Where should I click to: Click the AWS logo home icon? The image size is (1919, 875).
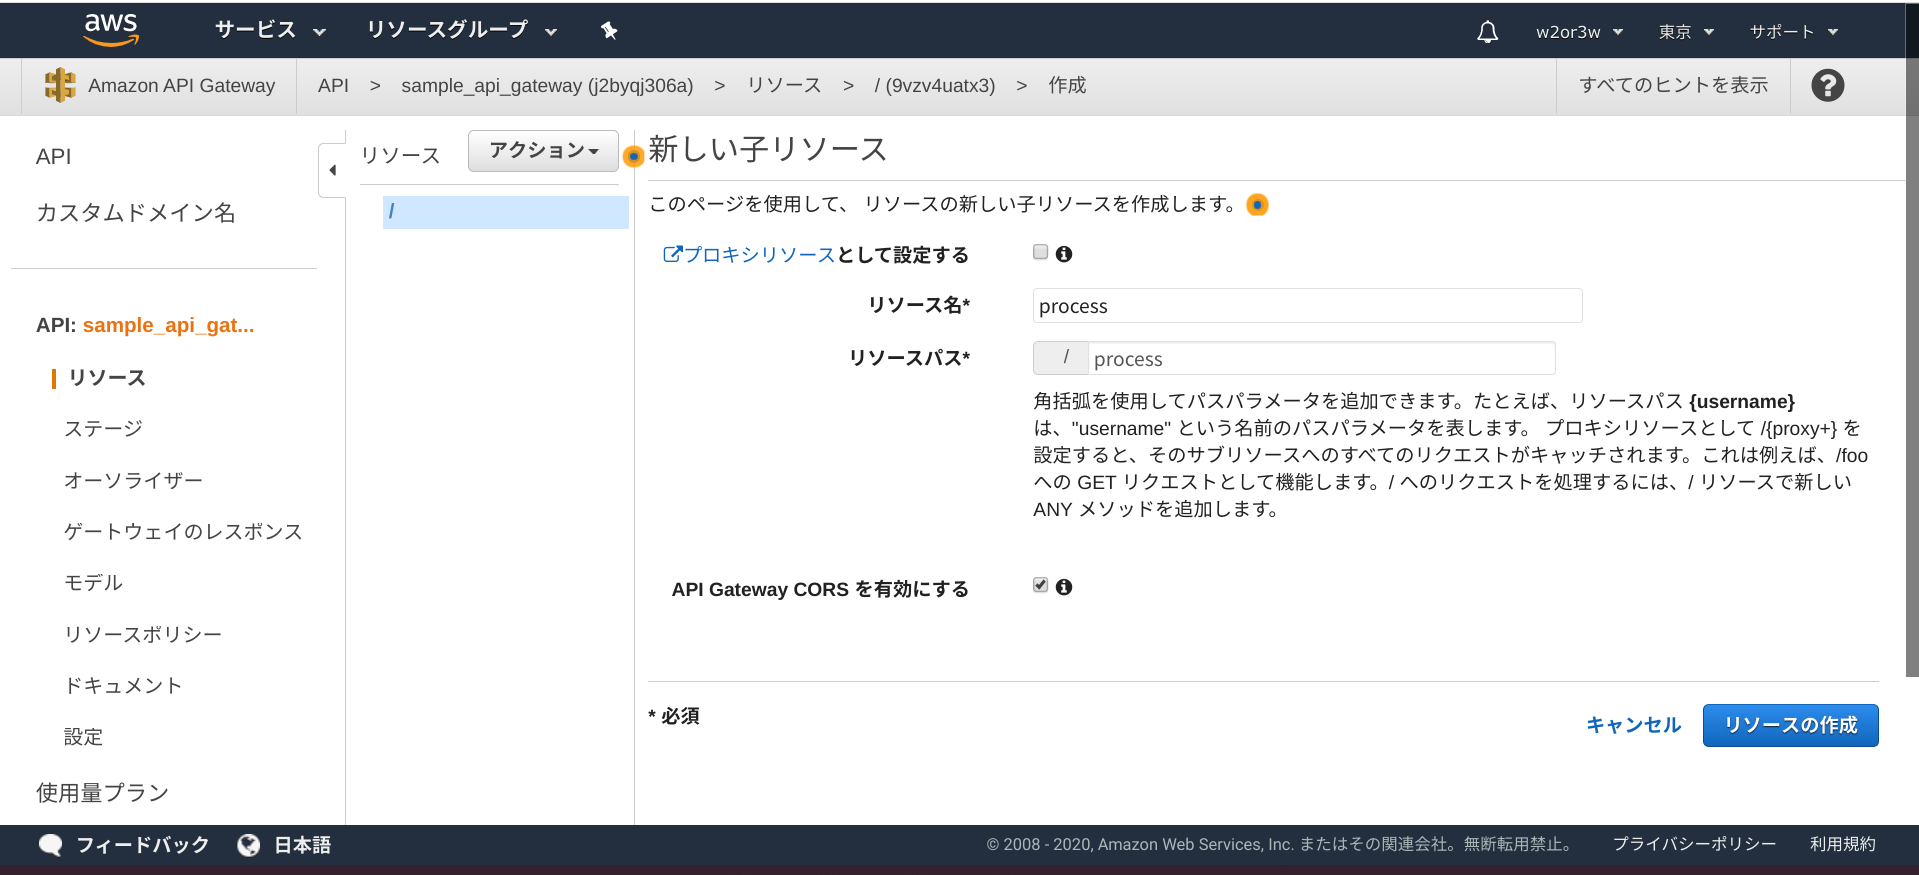point(111,30)
